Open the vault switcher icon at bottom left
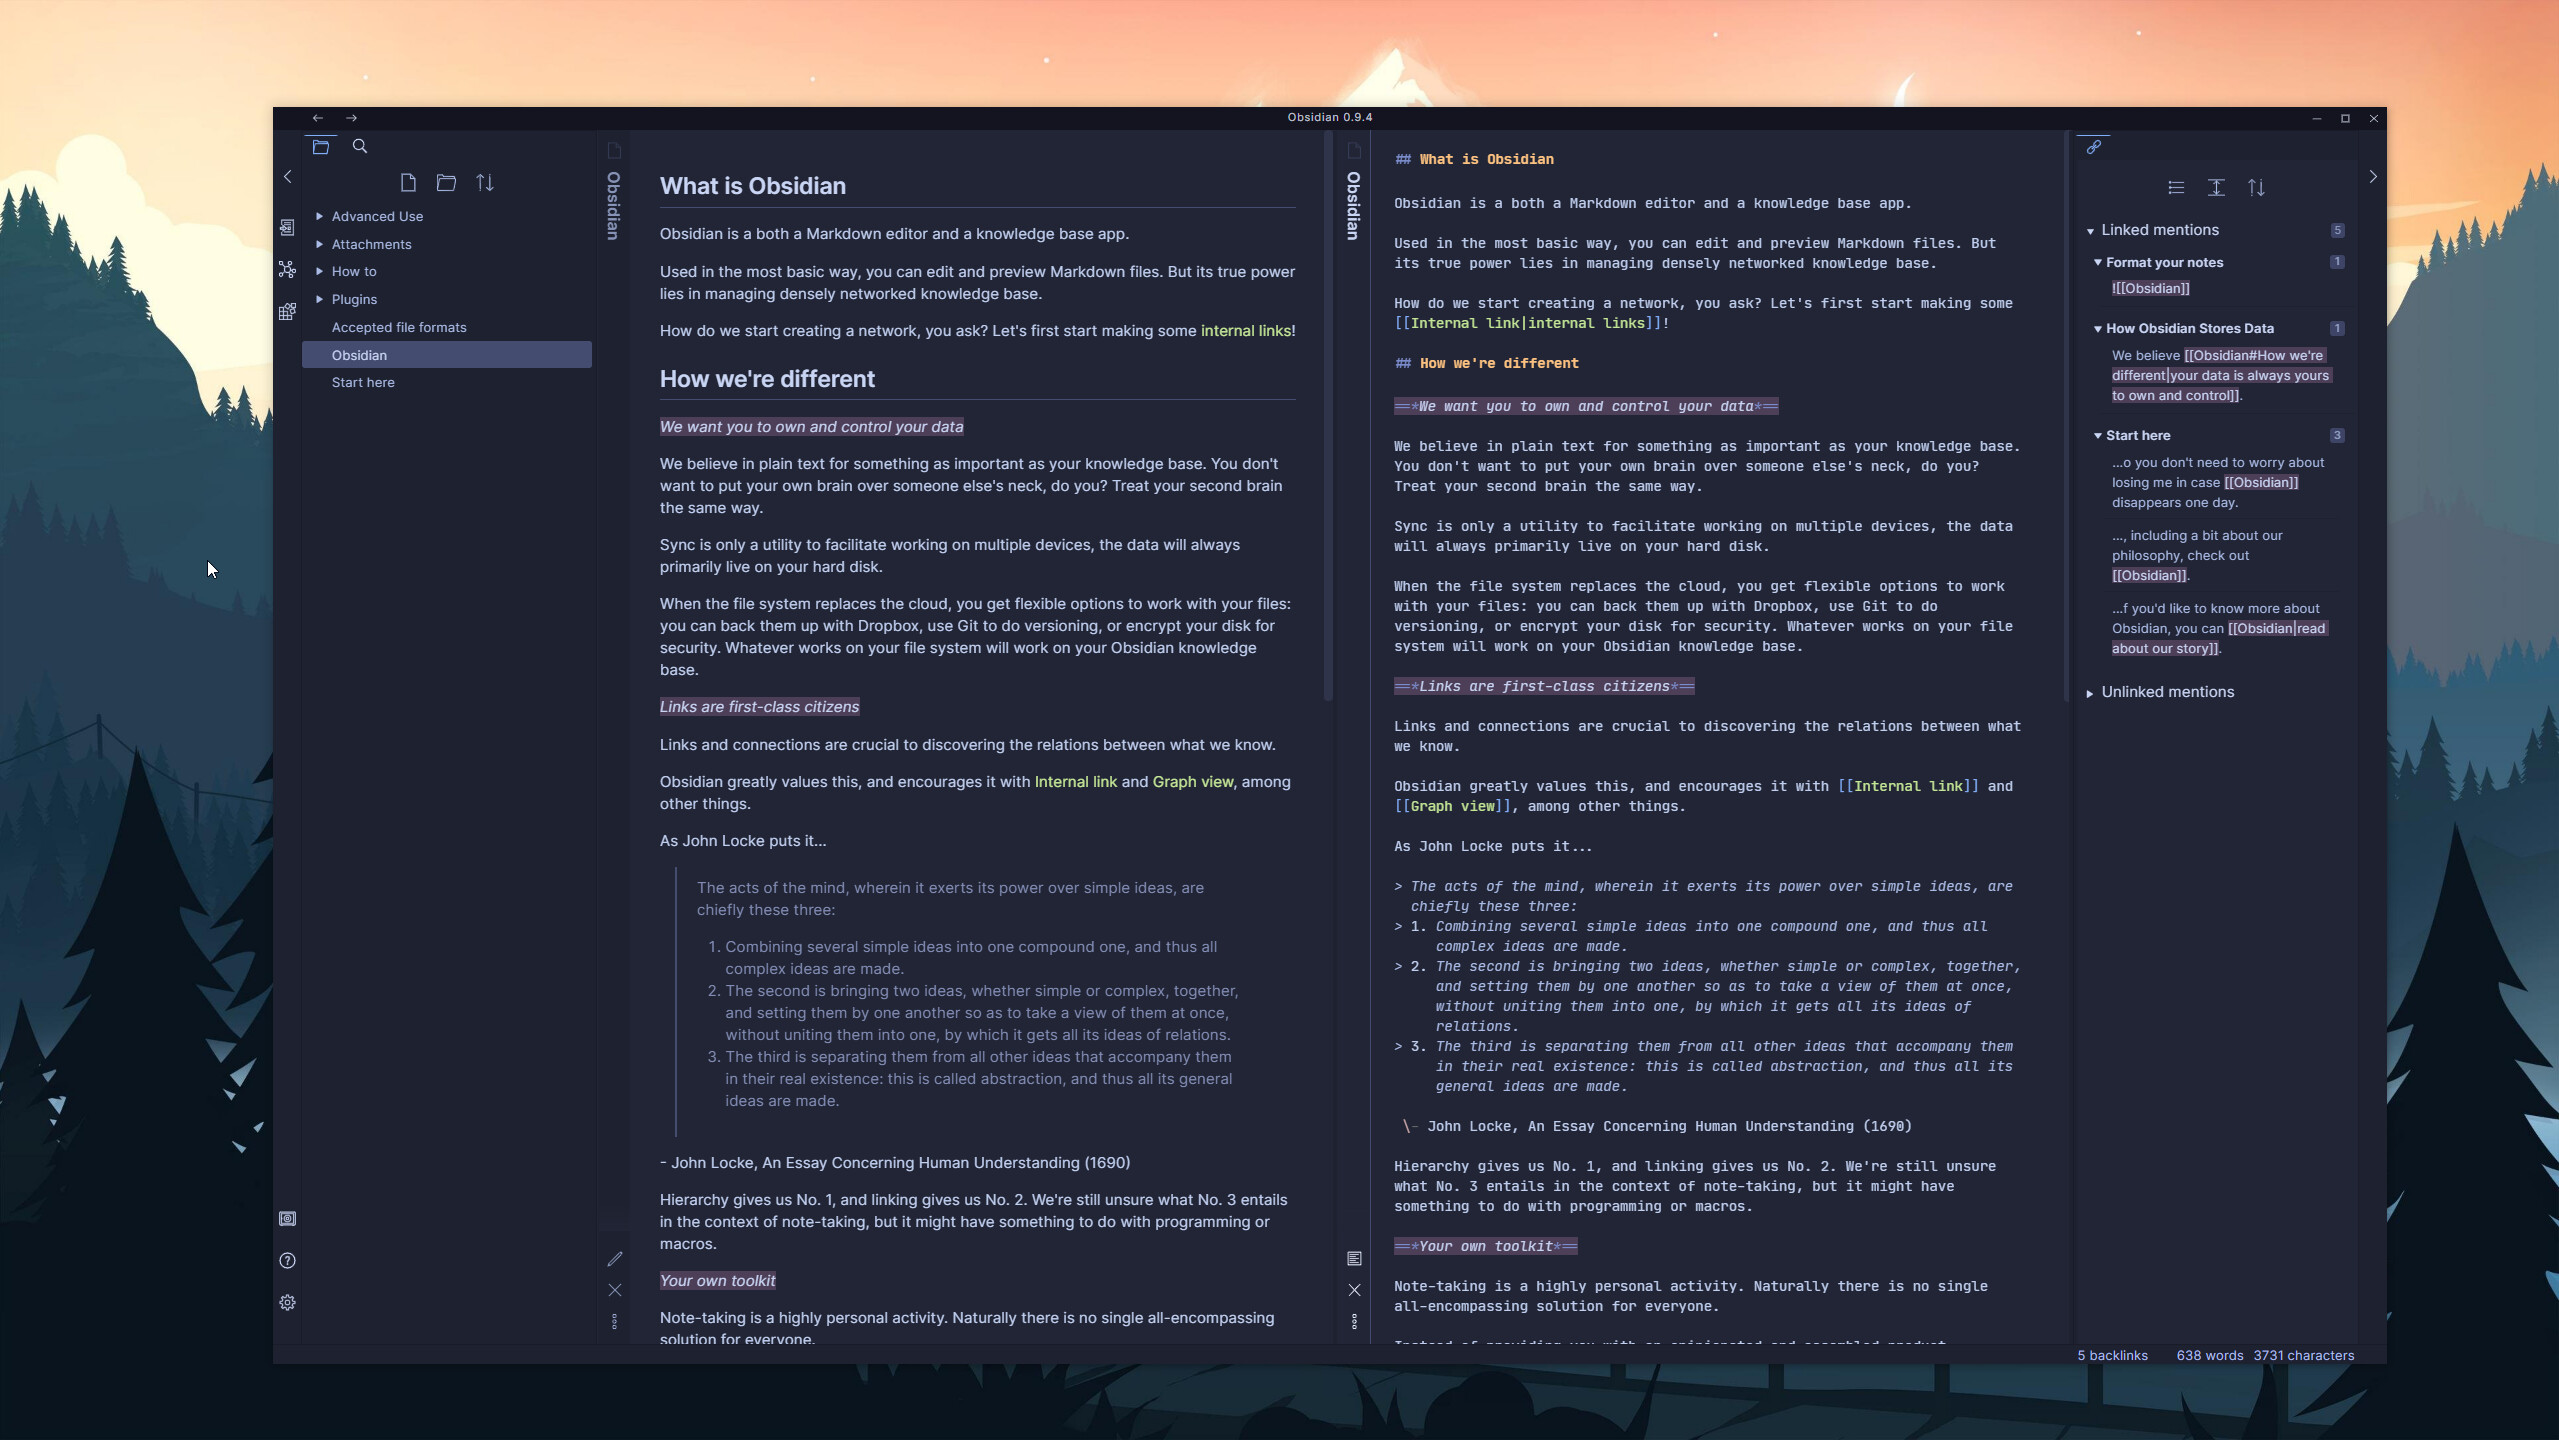Screen dimensions: 2559x1440 coord(288,1218)
